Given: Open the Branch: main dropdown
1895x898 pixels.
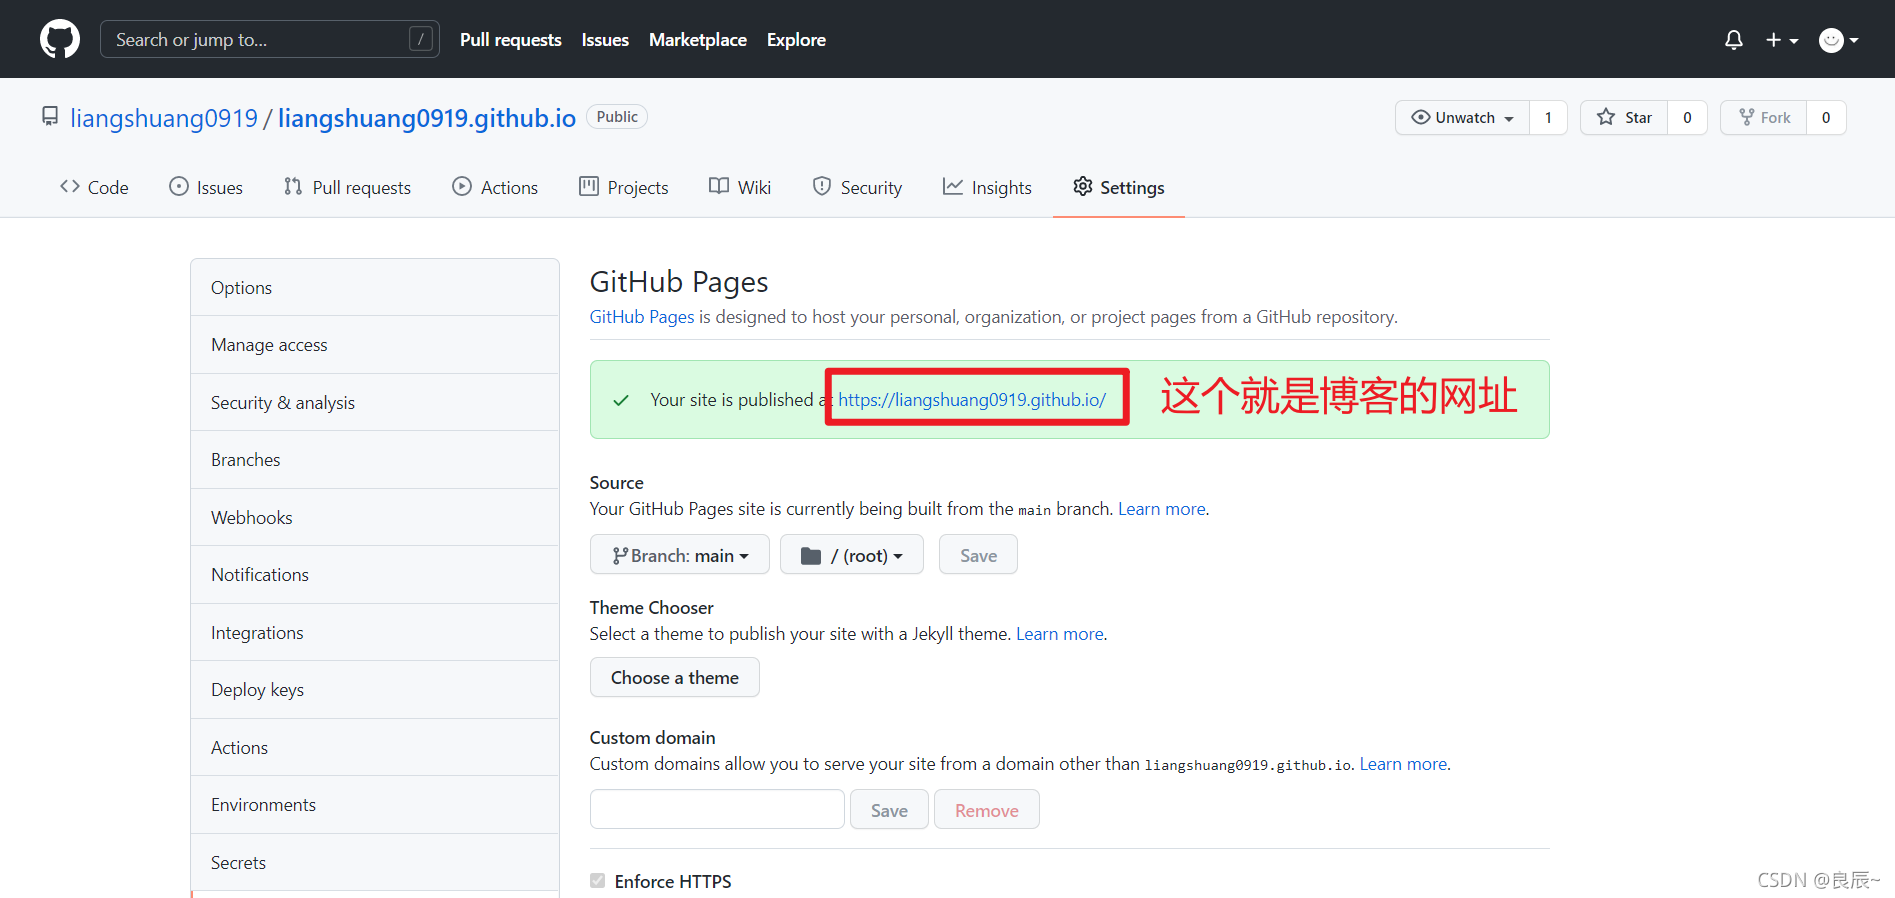Looking at the screenshot, I should coord(680,555).
